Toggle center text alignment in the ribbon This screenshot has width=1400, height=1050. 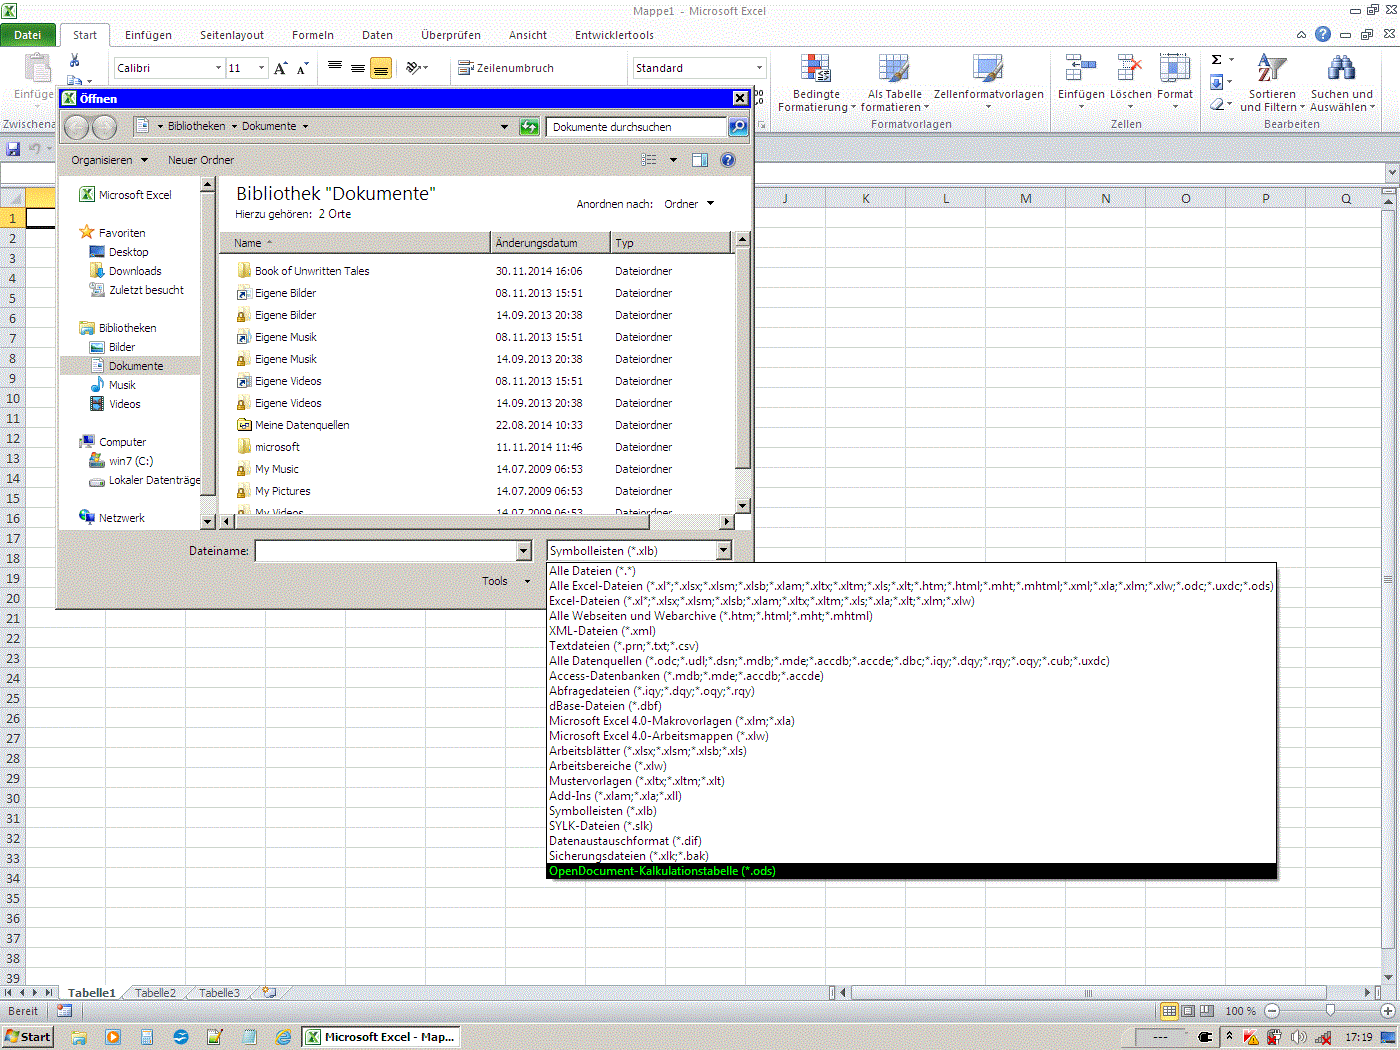(x=358, y=67)
